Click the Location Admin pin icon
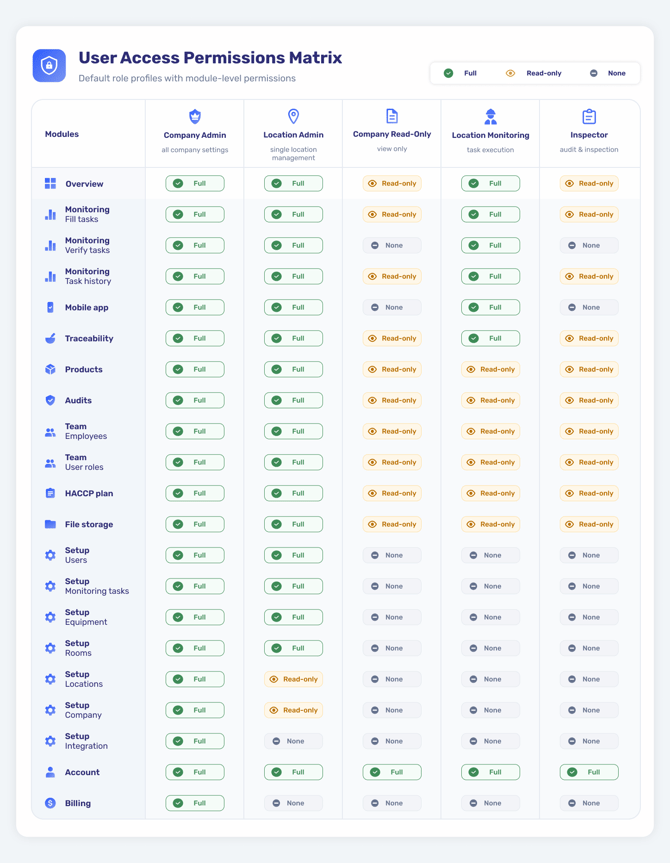This screenshot has width=670, height=863. pos(293,116)
